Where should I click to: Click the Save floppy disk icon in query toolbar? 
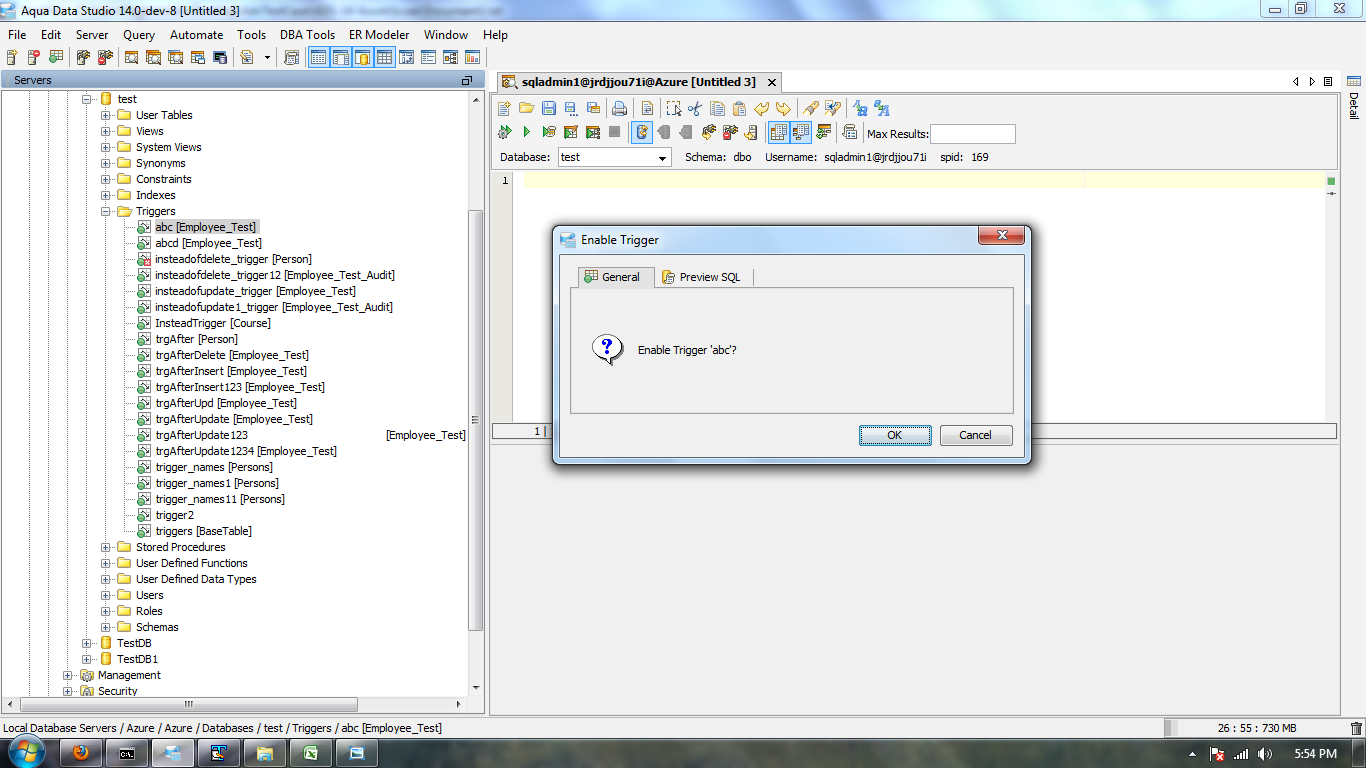549,108
